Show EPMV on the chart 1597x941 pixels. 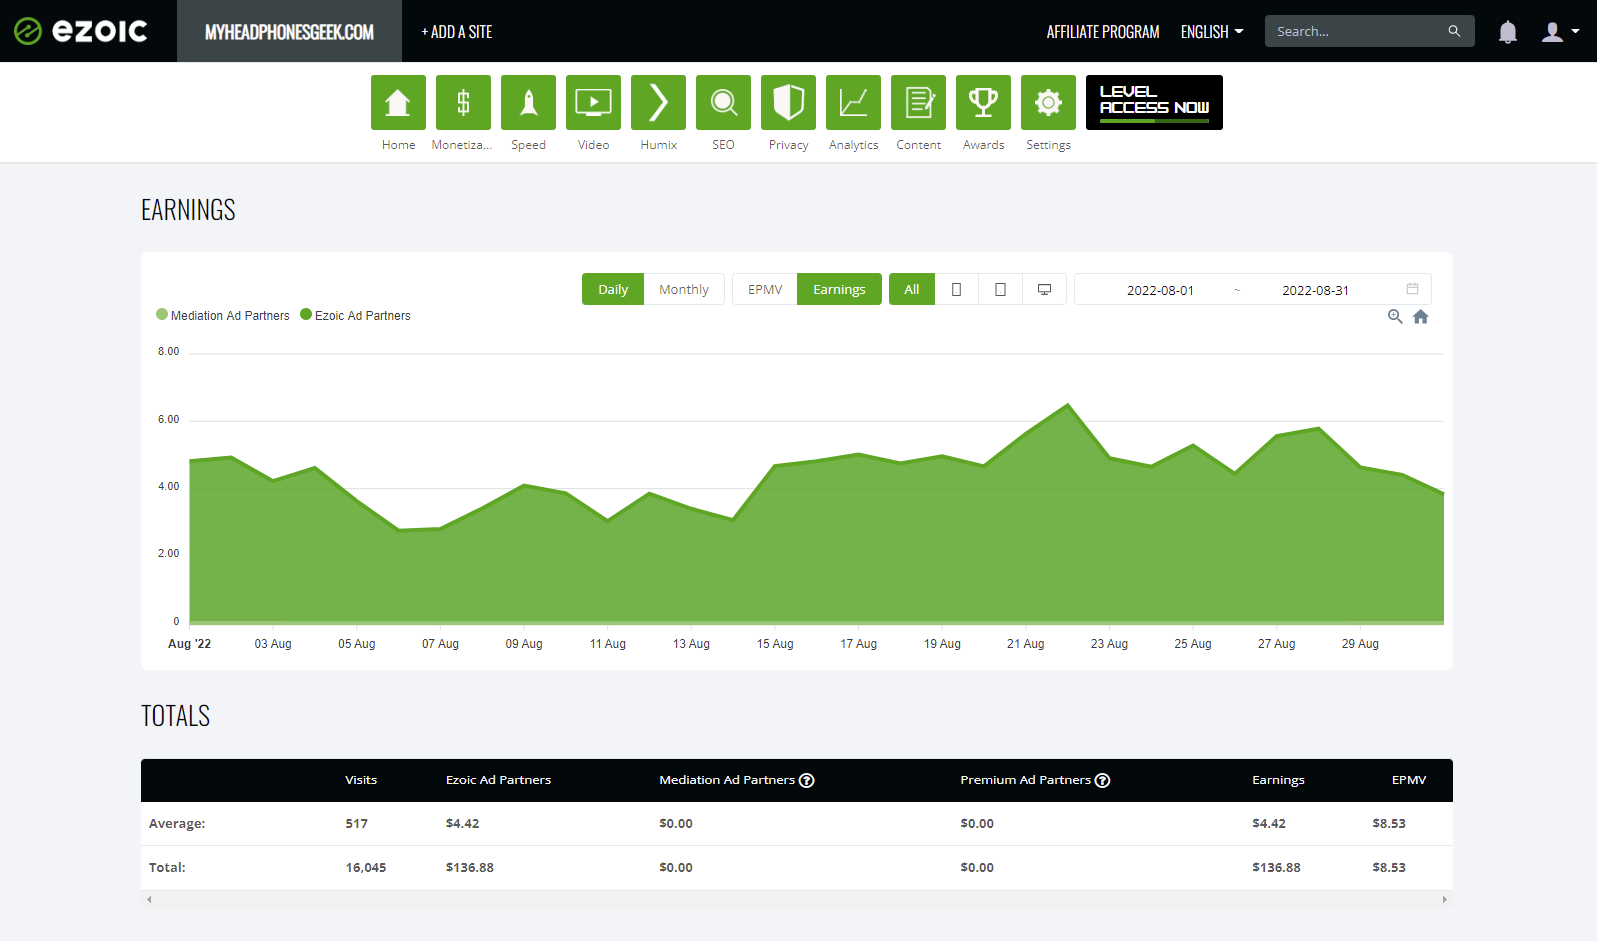[765, 289]
